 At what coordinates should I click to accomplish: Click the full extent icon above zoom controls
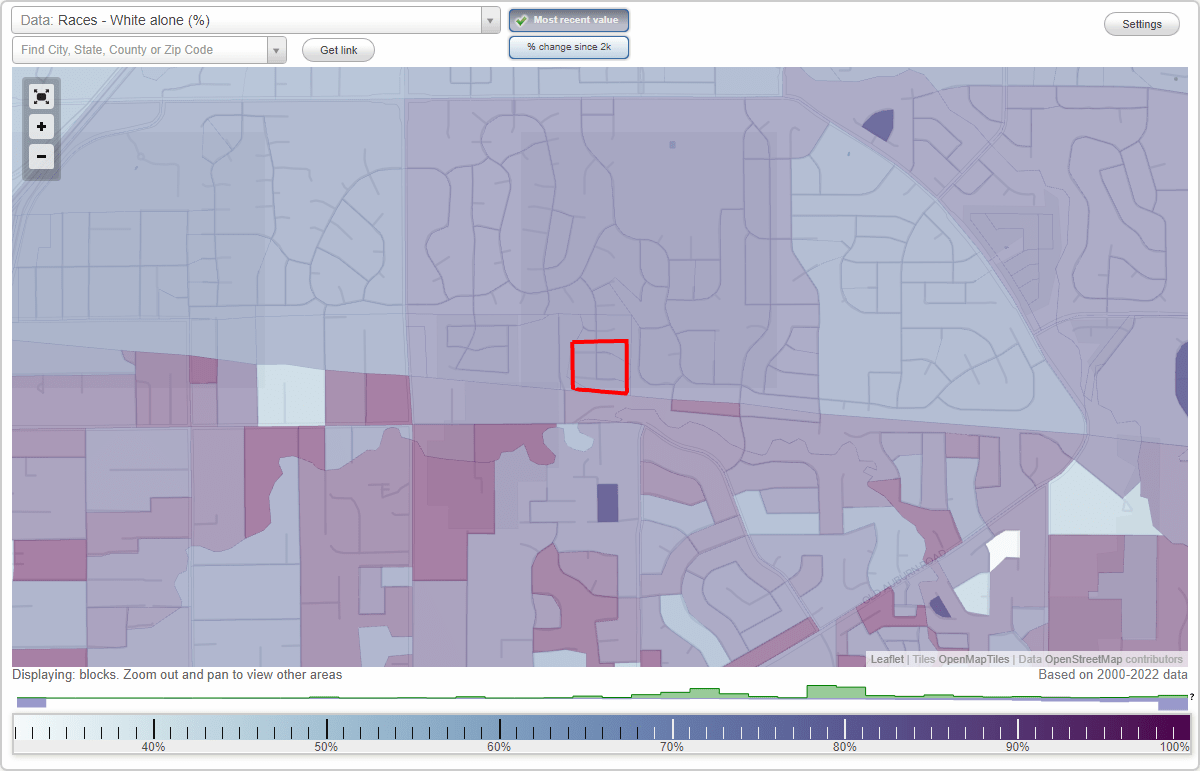(x=41, y=97)
